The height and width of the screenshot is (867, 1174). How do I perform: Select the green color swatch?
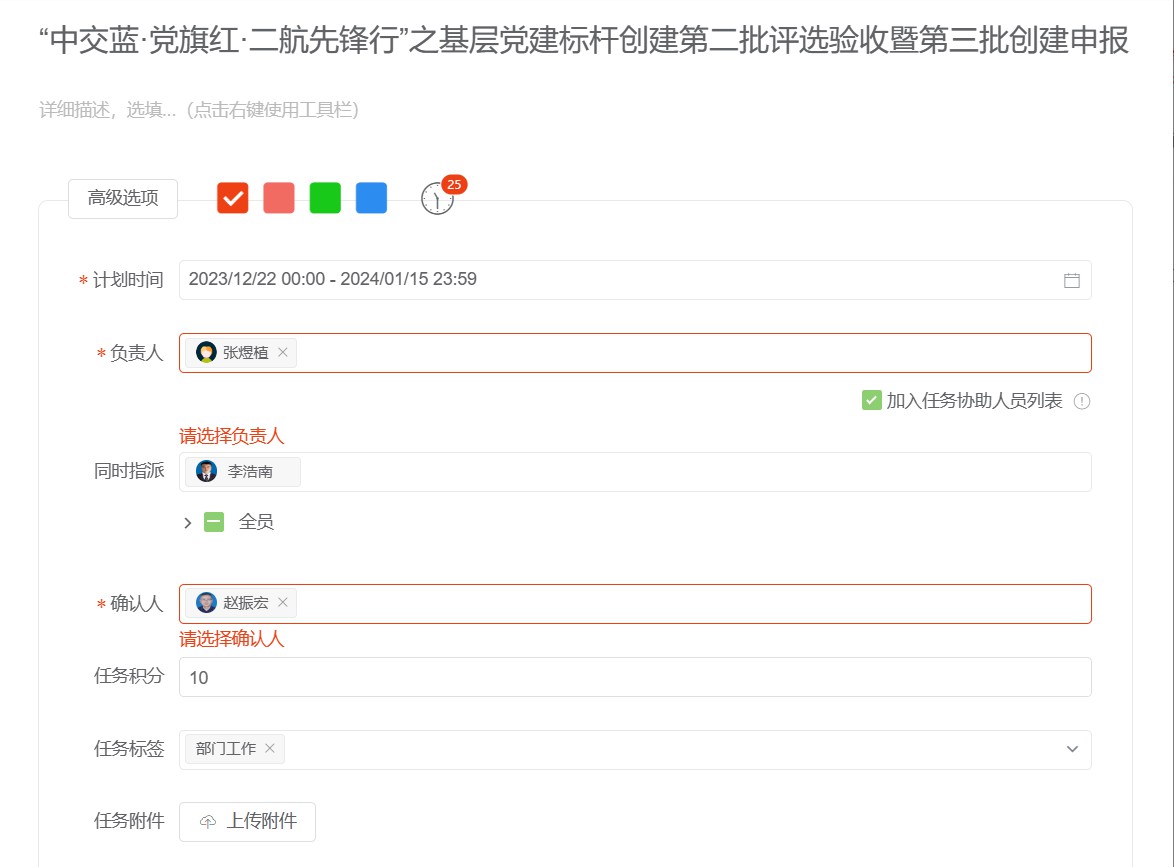325,198
